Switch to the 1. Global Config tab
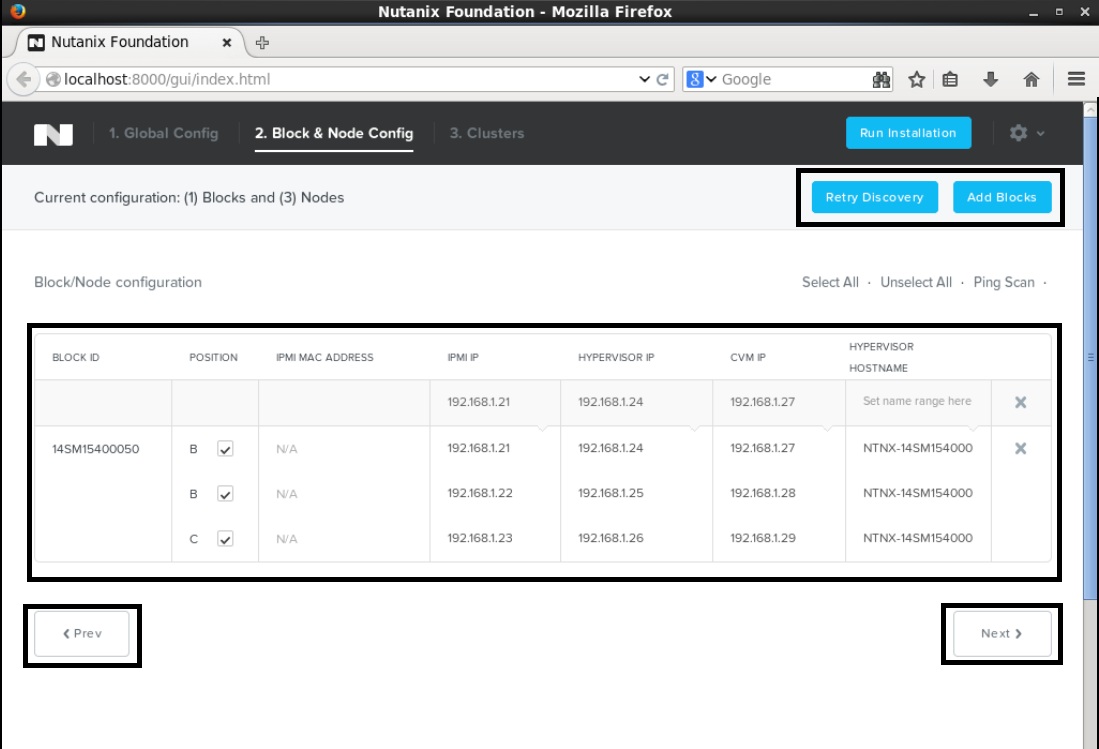This screenshot has height=749, width=1099. pyautogui.click(x=163, y=133)
